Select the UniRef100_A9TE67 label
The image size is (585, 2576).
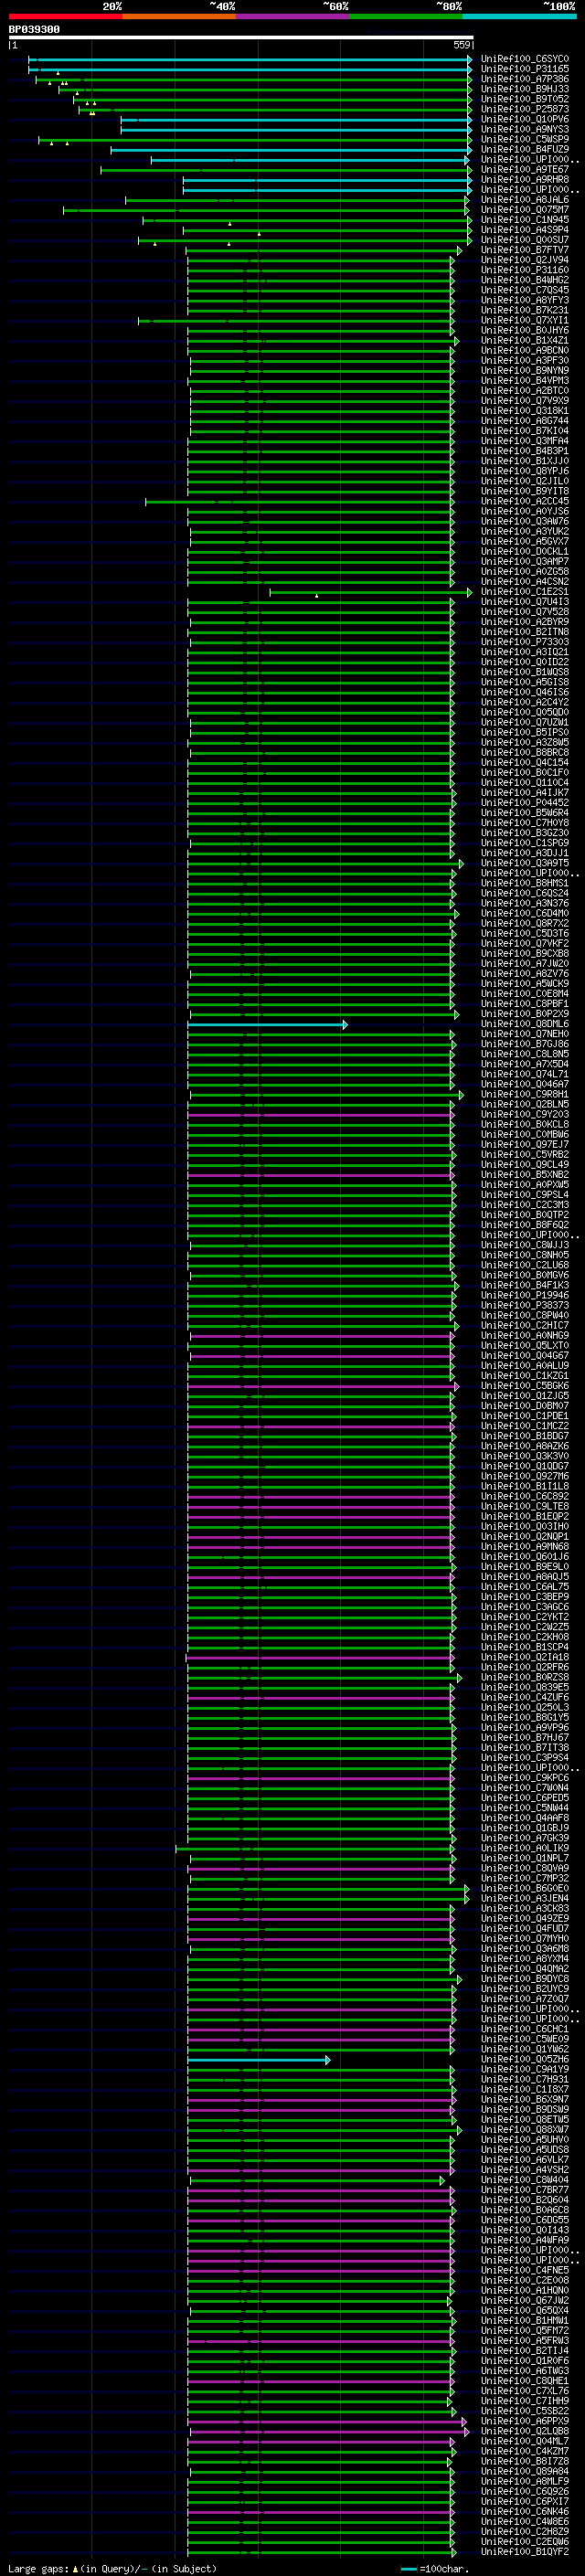pos(525,170)
